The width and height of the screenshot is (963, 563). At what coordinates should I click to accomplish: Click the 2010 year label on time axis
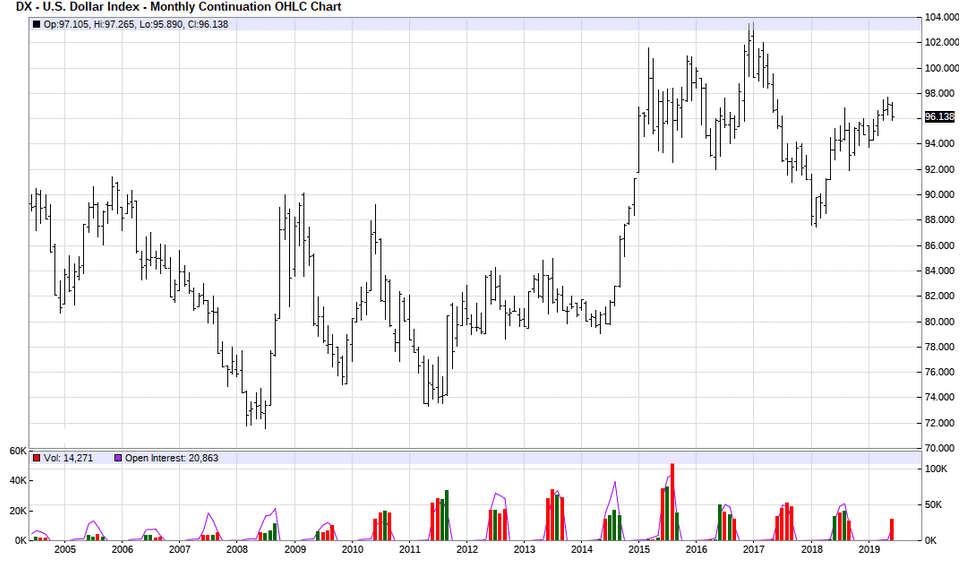[352, 549]
